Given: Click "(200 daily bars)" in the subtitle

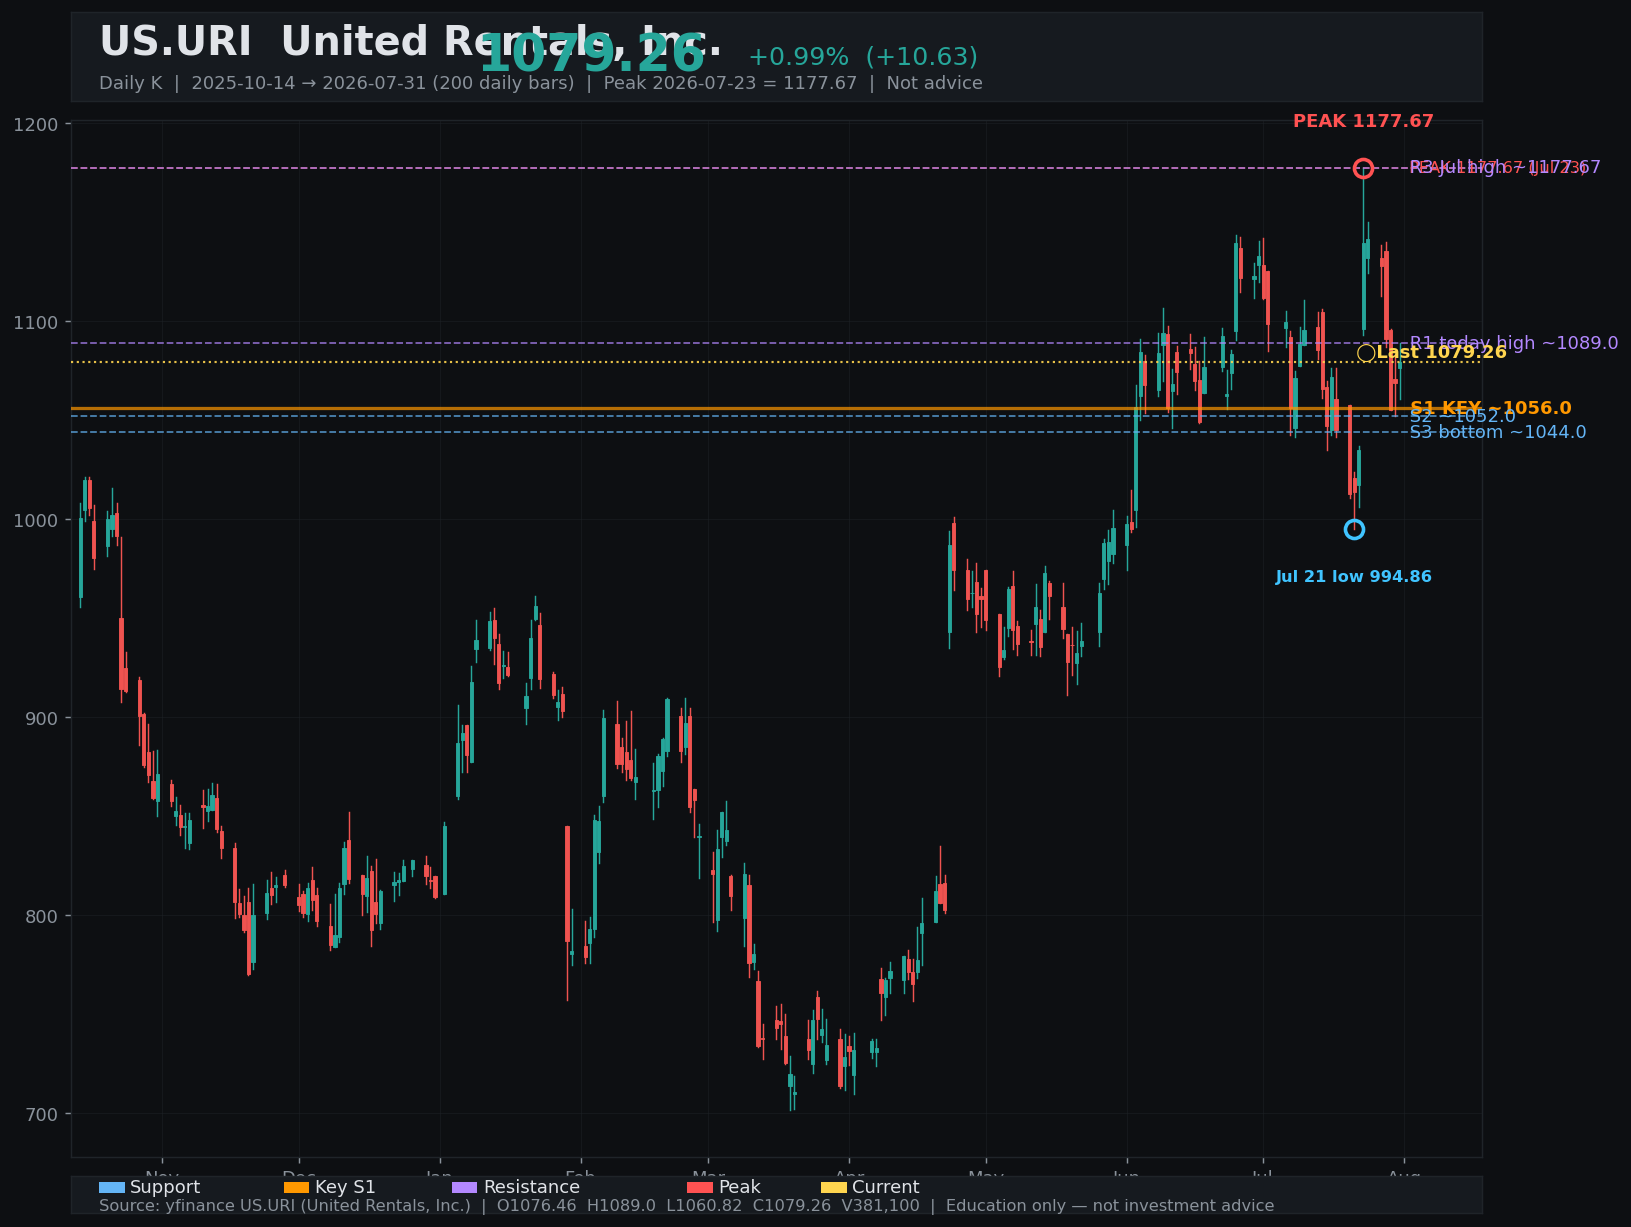Looking at the screenshot, I should coord(503,83).
